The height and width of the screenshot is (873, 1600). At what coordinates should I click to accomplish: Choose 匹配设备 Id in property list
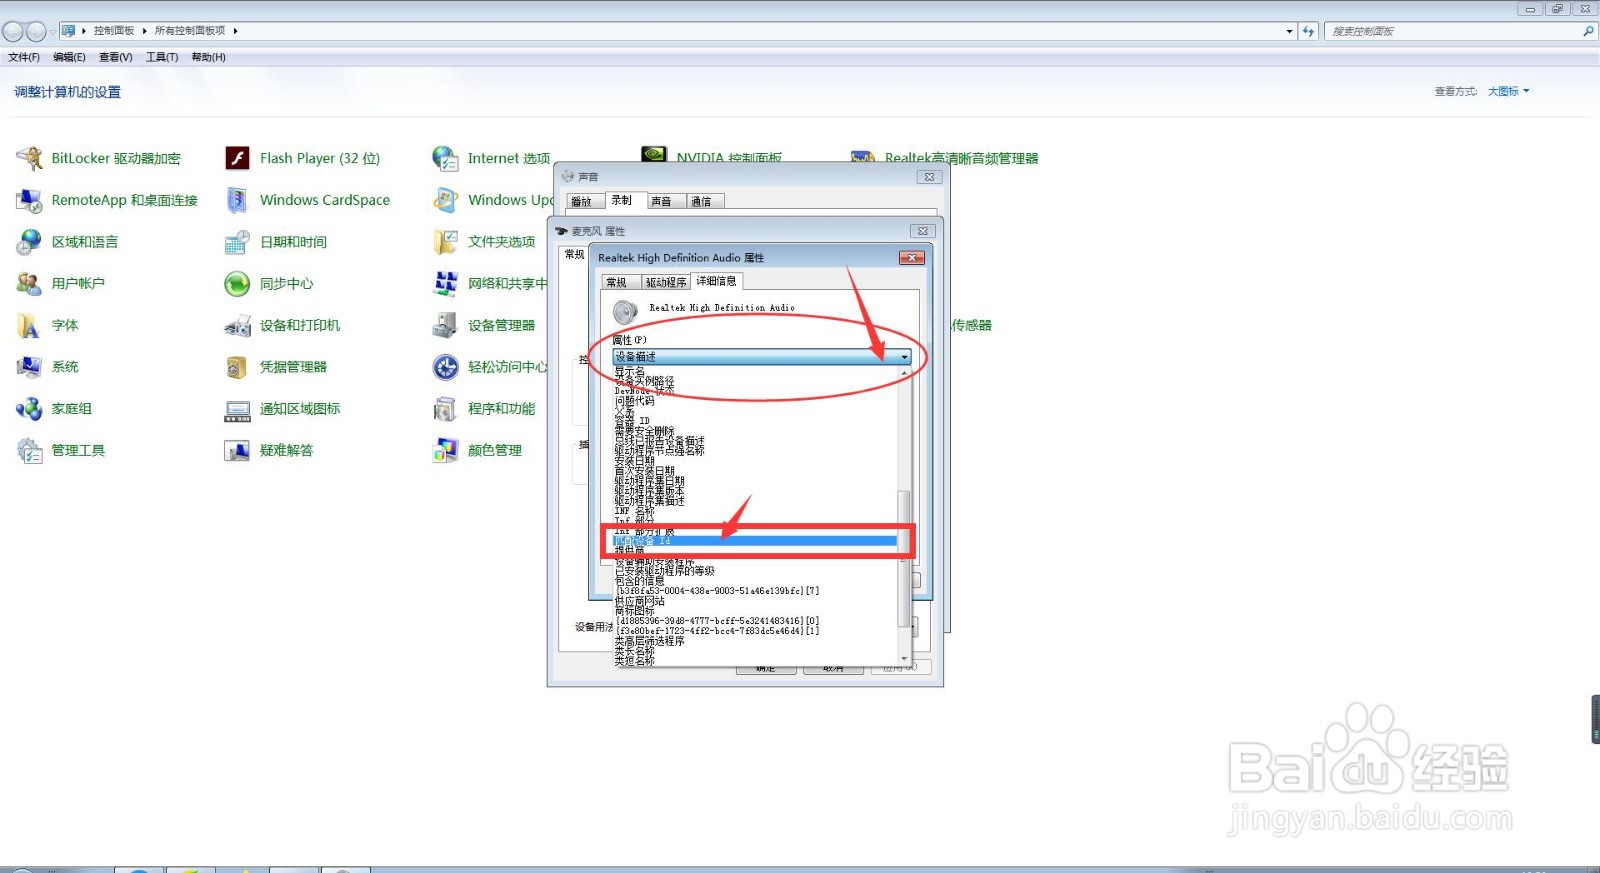pos(755,541)
